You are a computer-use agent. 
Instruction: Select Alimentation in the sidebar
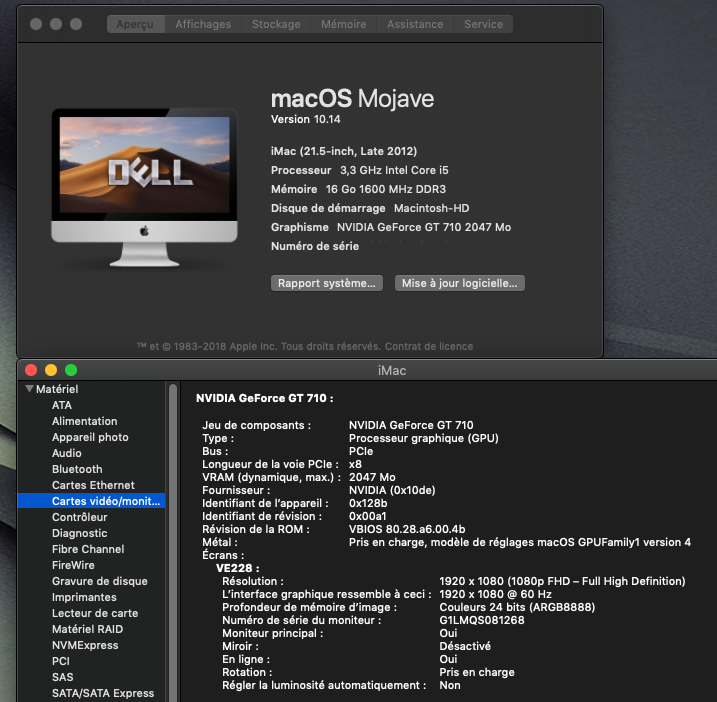pyautogui.click(x=85, y=421)
